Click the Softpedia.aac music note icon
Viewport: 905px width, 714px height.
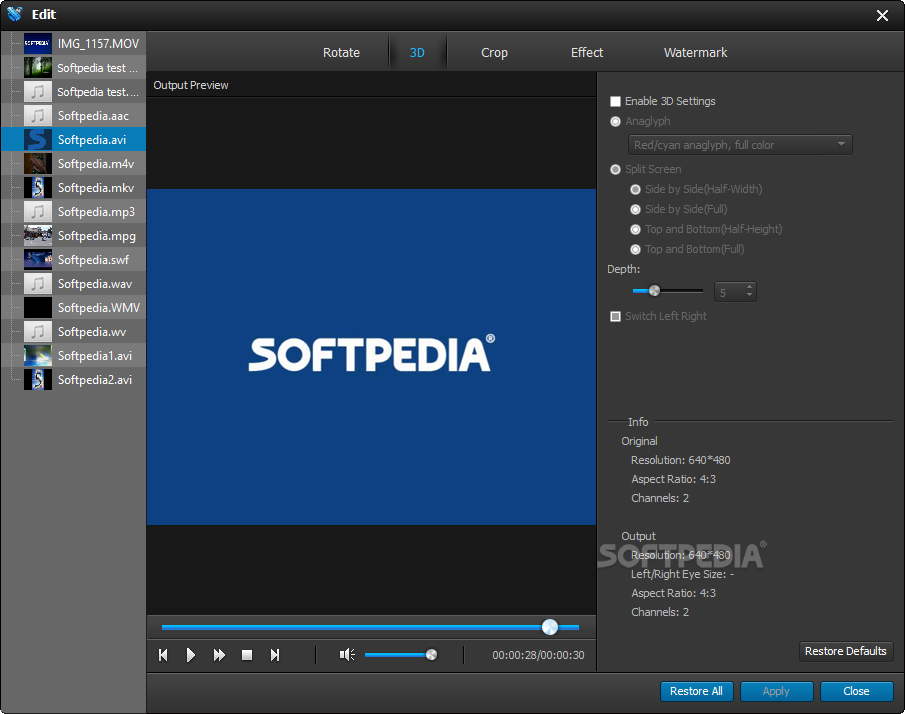click(x=38, y=115)
